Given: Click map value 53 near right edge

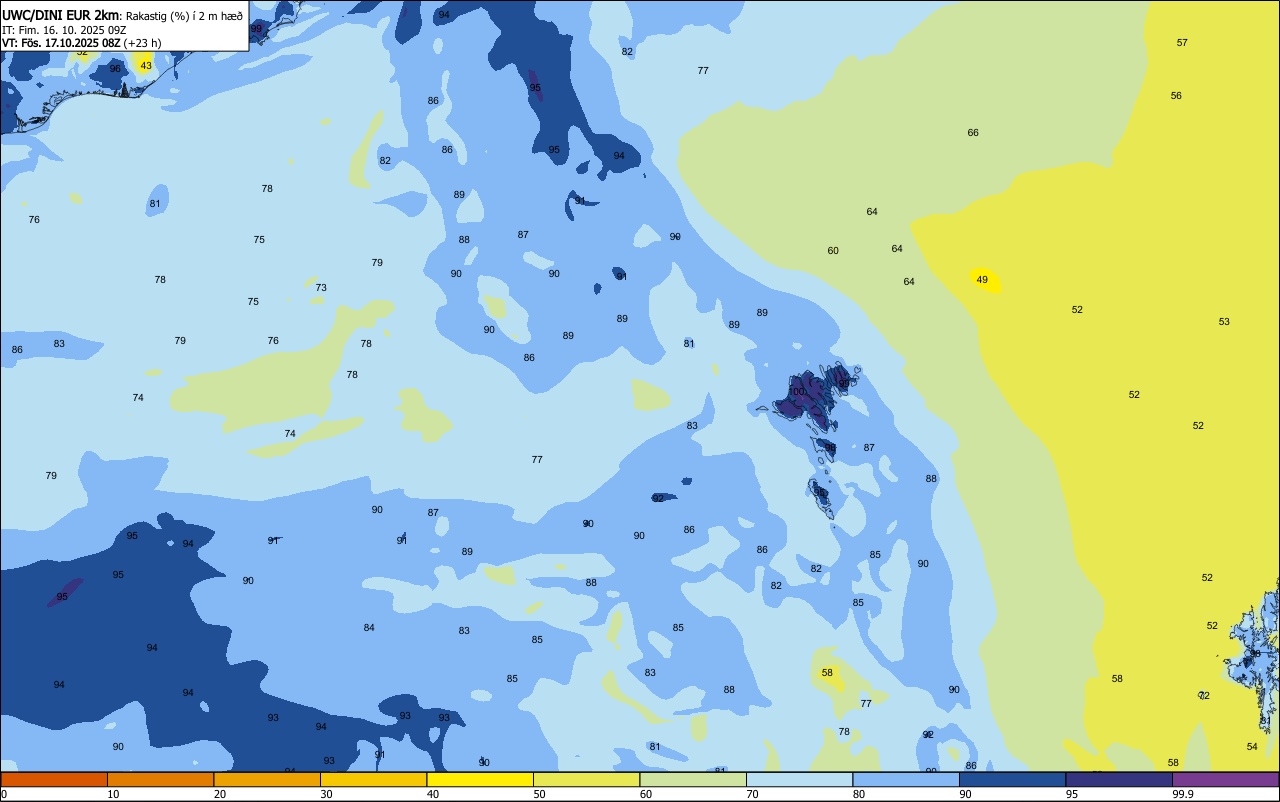Looking at the screenshot, I should click(x=1224, y=322).
